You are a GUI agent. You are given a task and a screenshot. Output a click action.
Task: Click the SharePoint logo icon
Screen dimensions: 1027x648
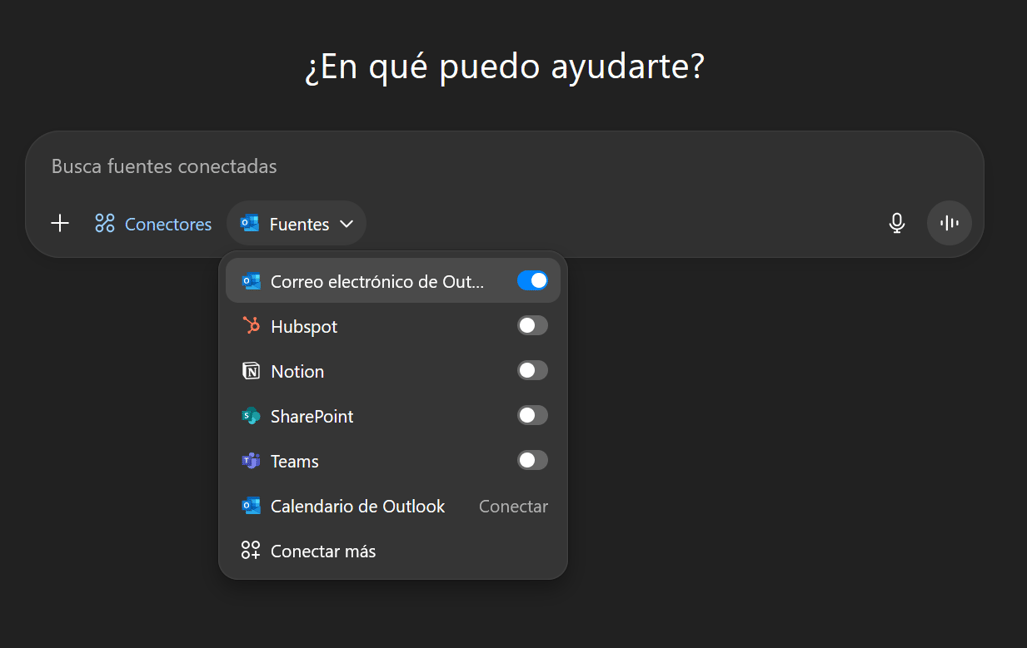click(251, 416)
